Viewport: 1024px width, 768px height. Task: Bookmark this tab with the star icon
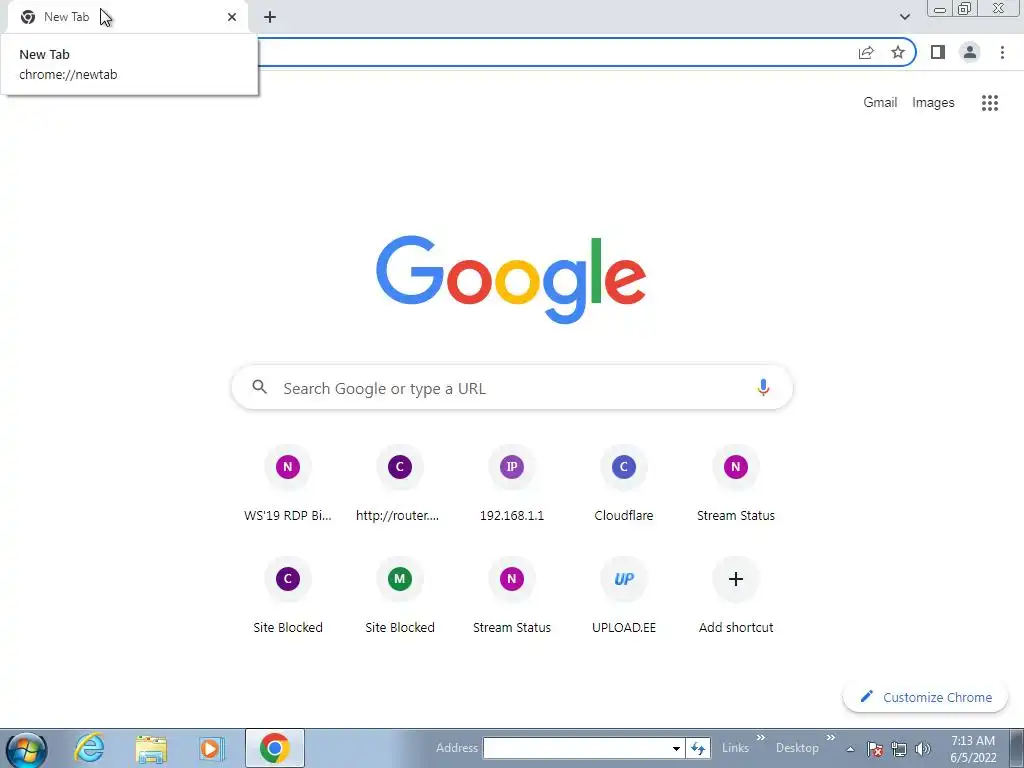point(898,52)
